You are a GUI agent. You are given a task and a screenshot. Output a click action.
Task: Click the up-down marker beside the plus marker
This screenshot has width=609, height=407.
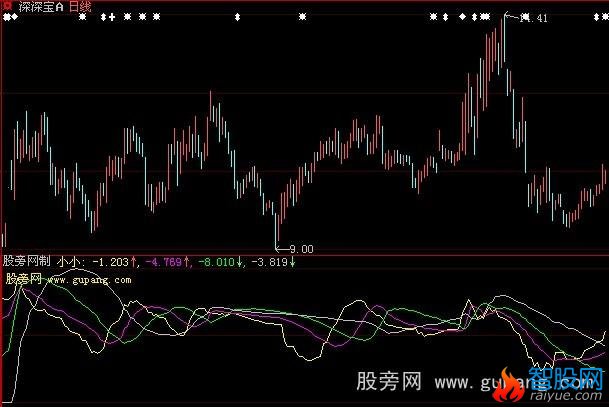103,17
